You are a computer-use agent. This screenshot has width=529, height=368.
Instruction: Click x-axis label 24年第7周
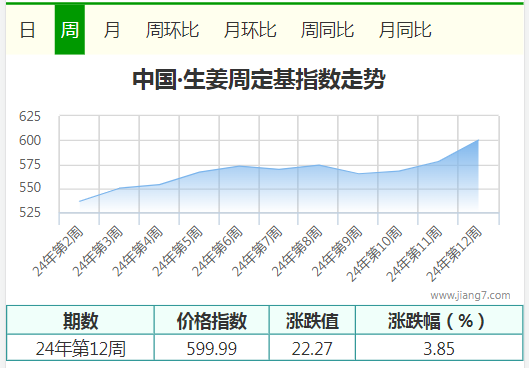click(x=257, y=252)
